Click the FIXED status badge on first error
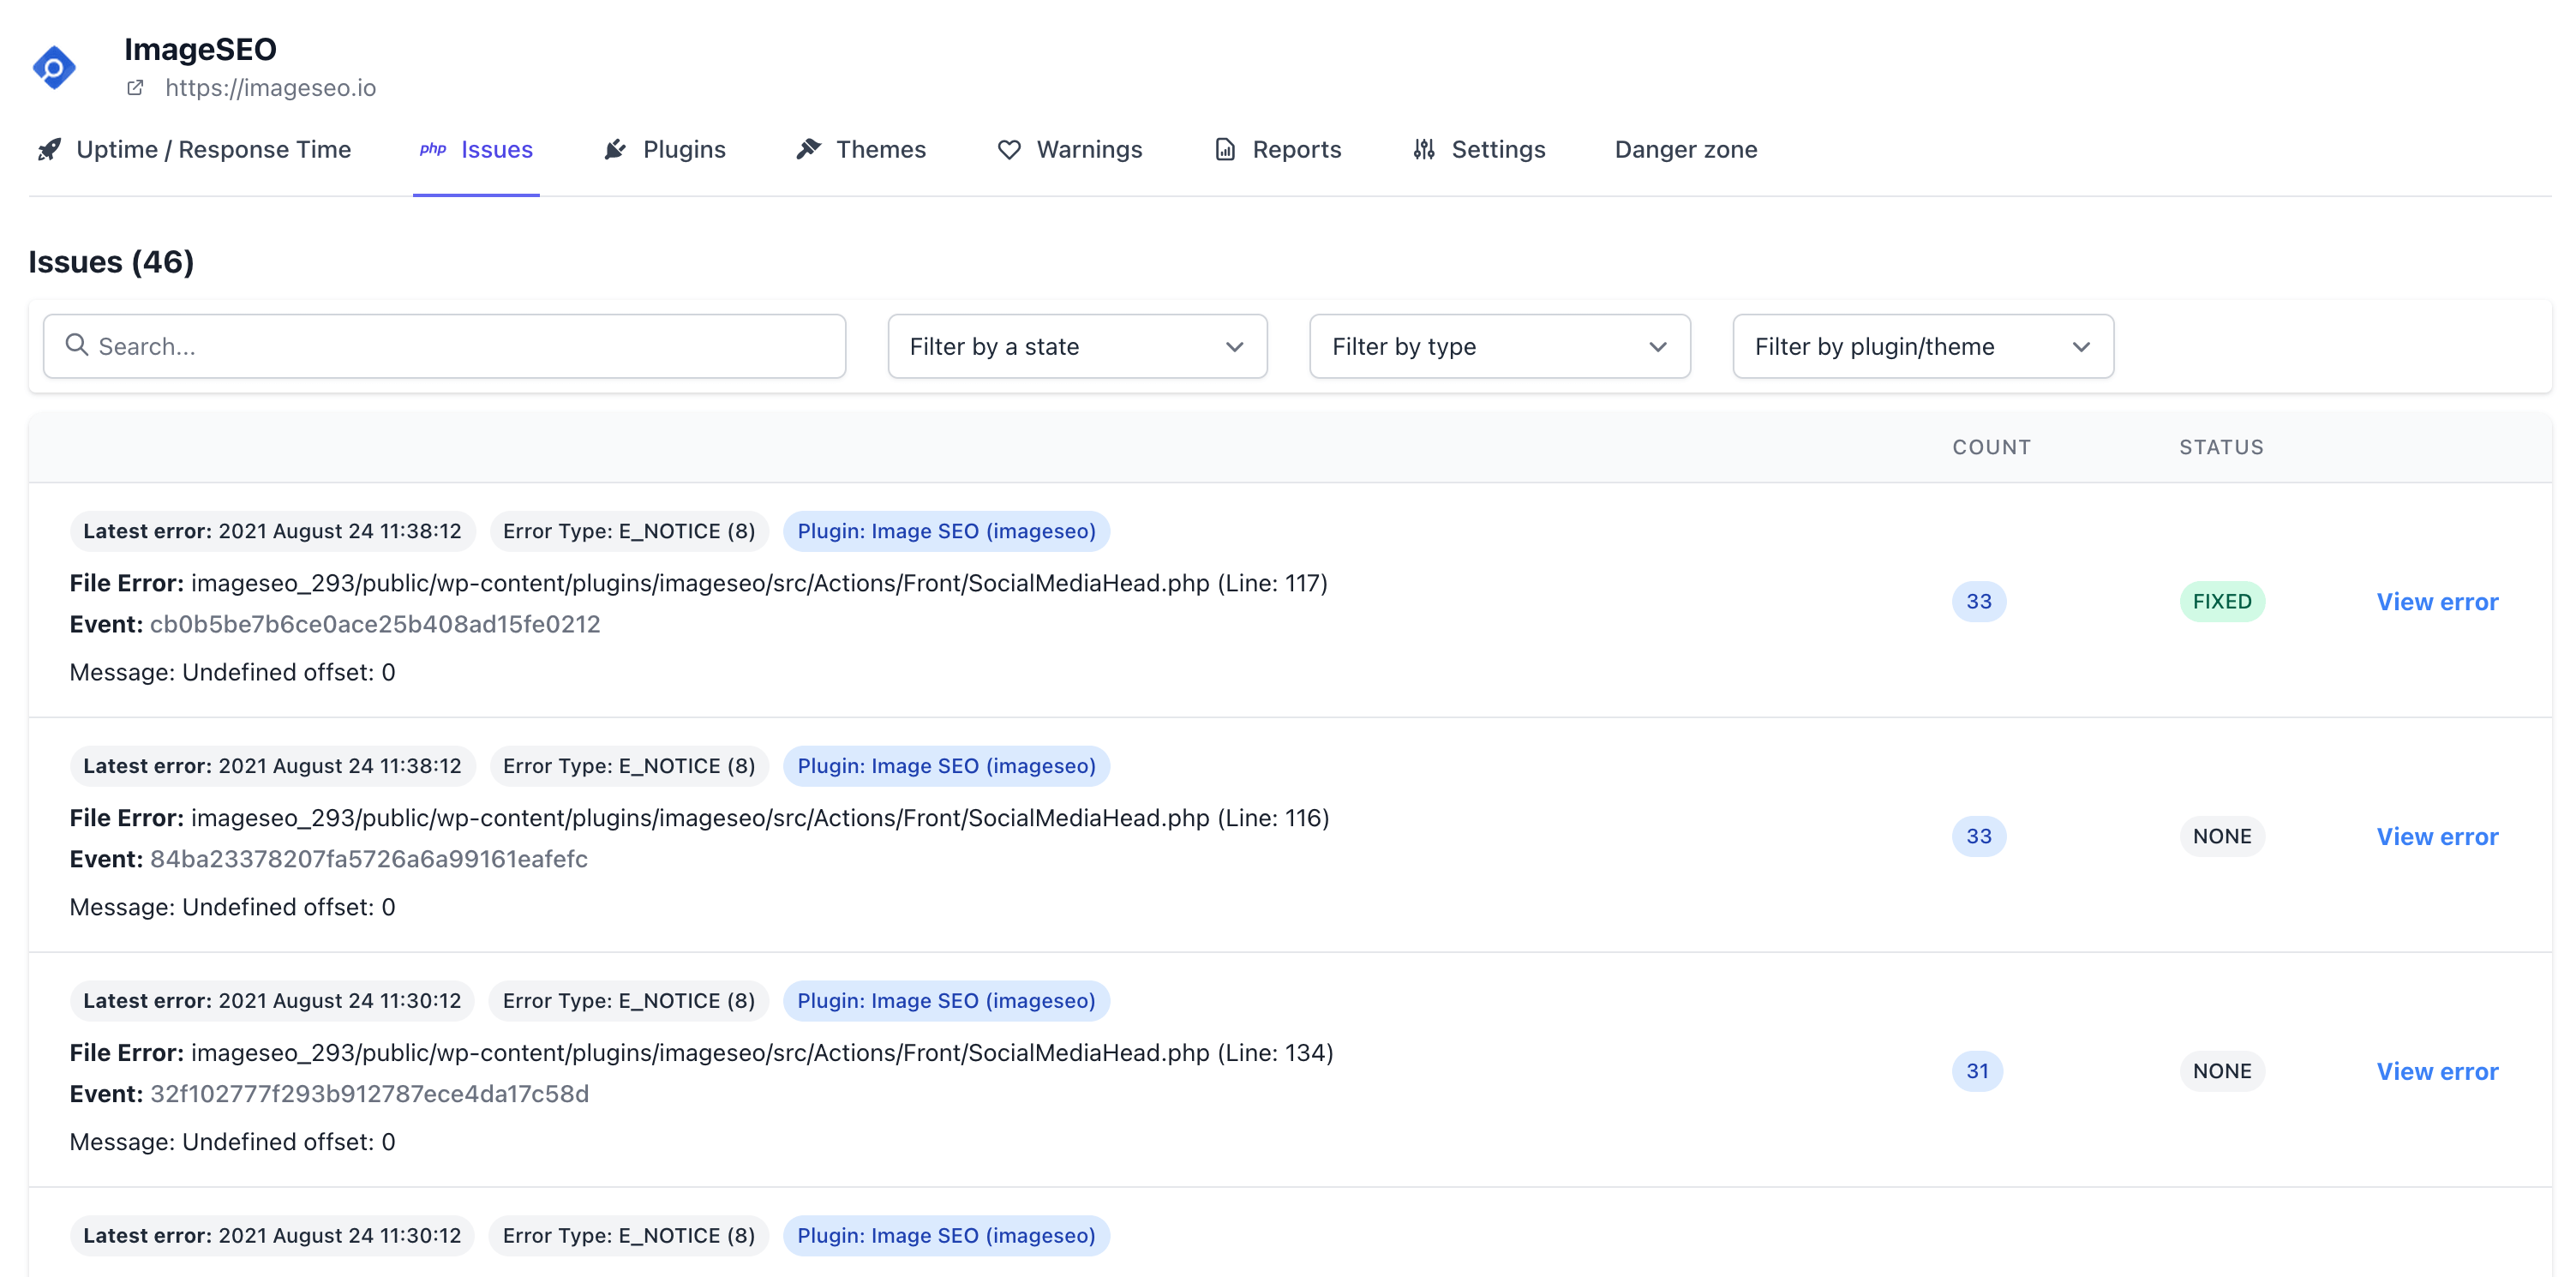 pos(2221,600)
